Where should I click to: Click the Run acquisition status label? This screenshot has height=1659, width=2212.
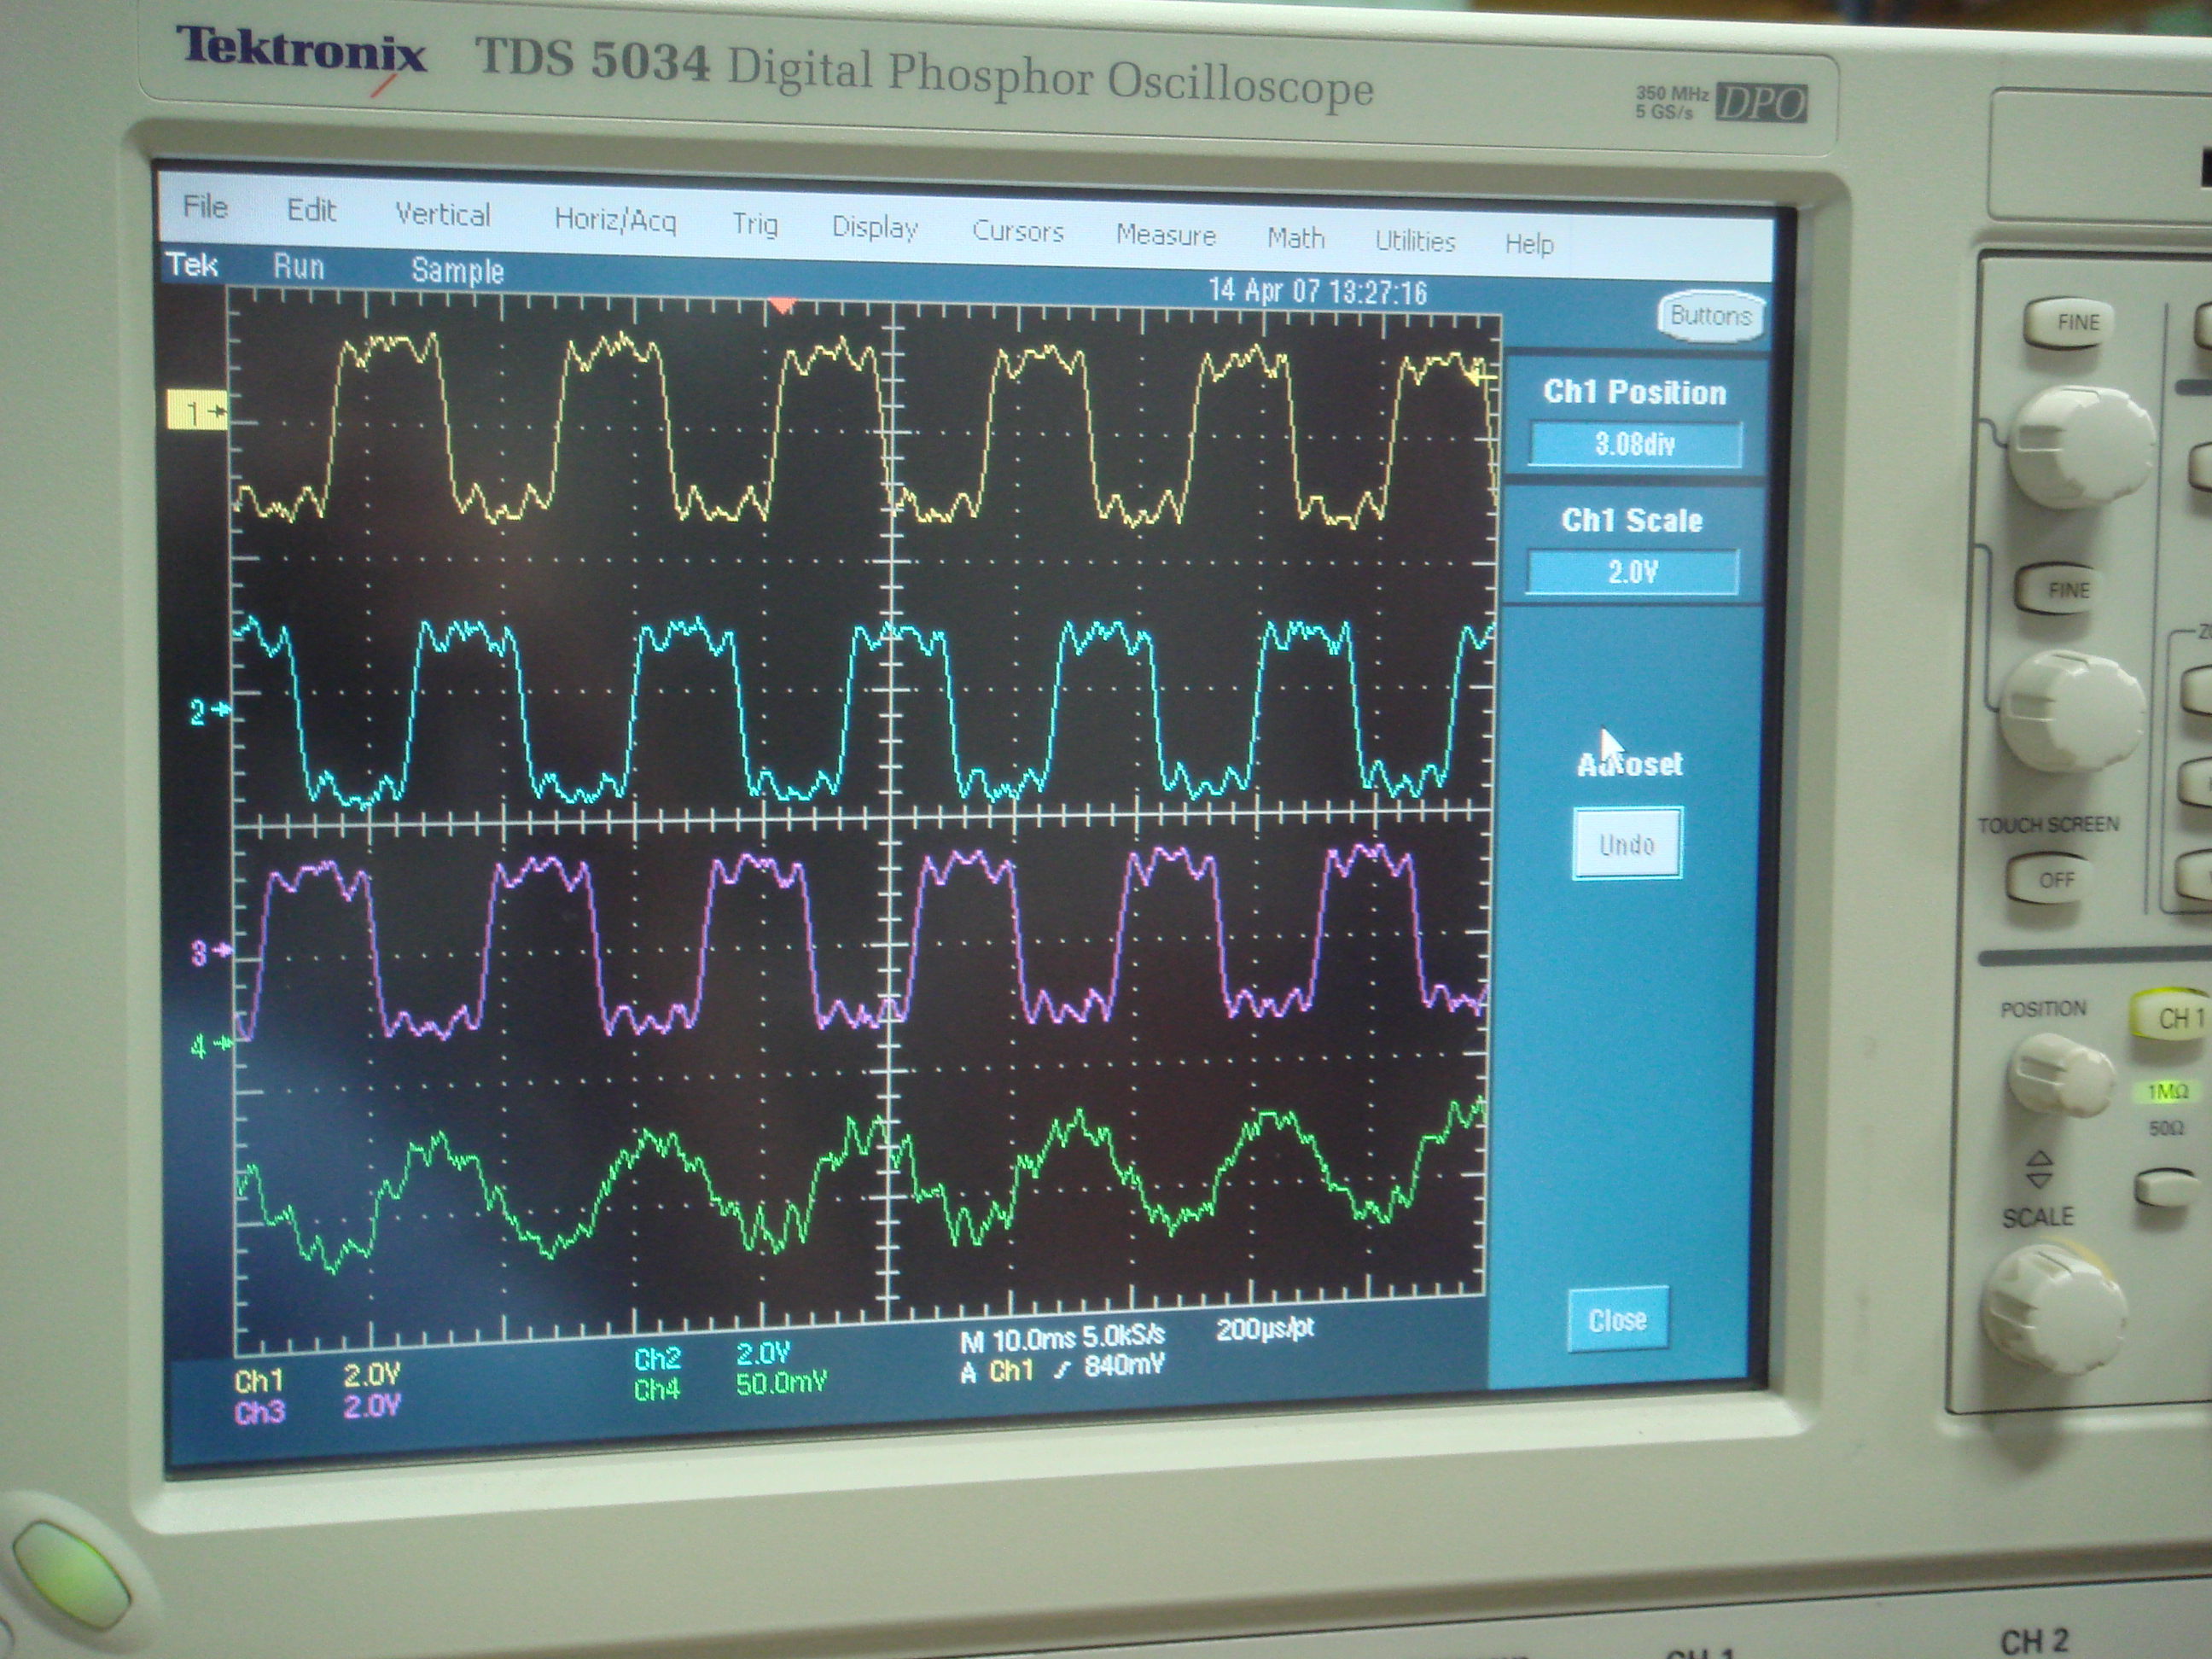[298, 267]
